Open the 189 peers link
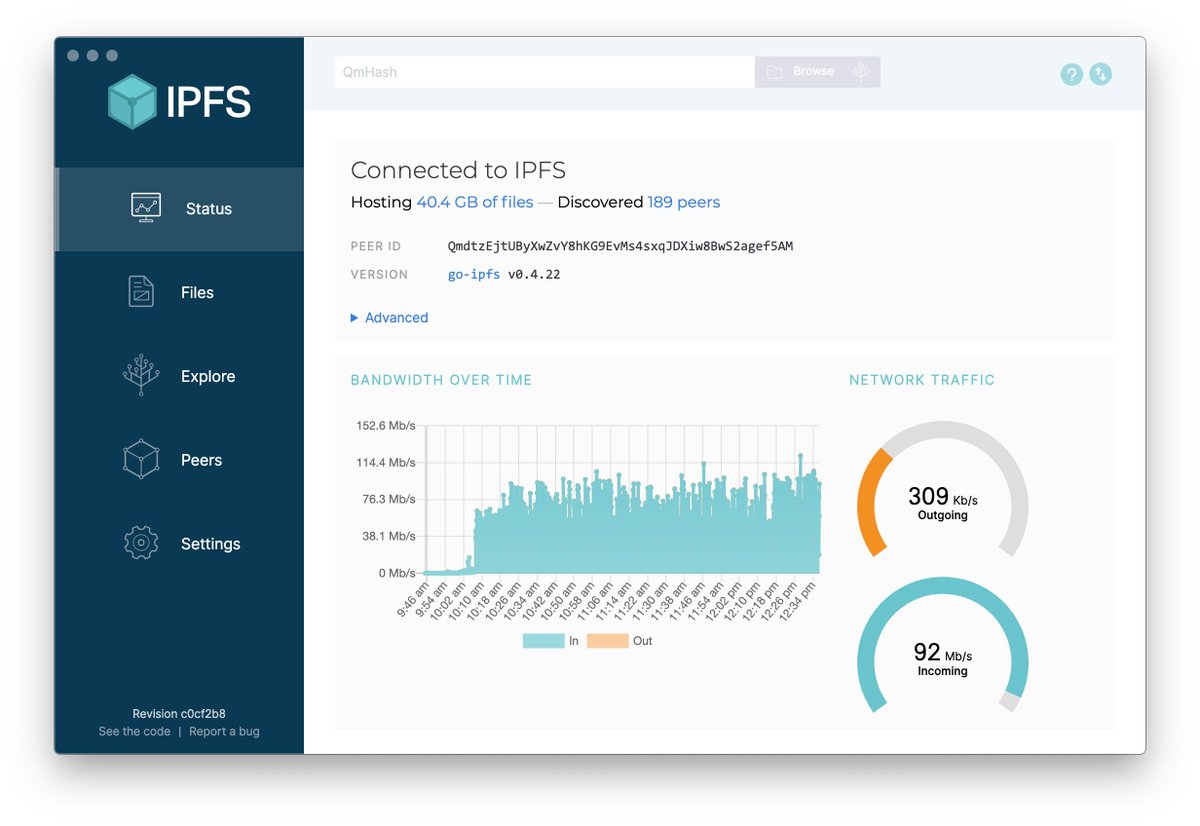1200x826 pixels. pos(684,202)
